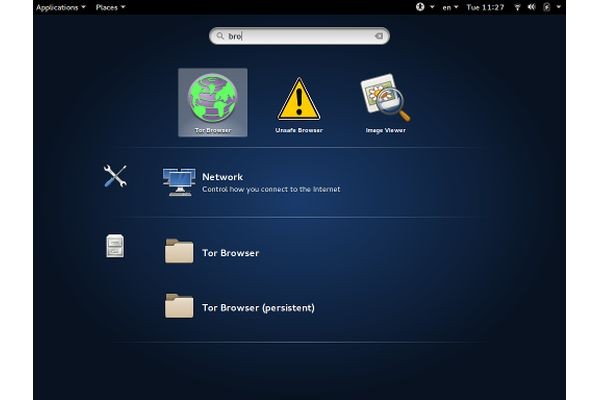Image resolution: width=600 pixels, height=400 pixels.
Task: Open the power and system menu dropdown
Action: click(556, 7)
